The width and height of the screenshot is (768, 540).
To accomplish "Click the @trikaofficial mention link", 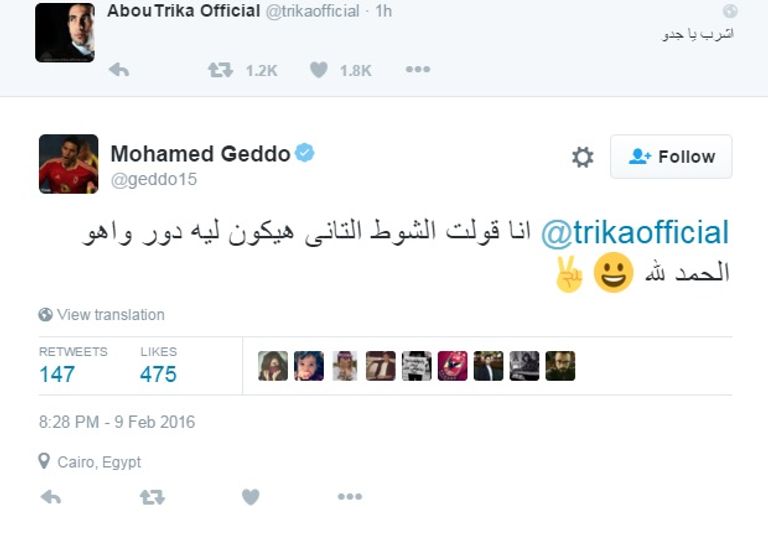I will [635, 234].
